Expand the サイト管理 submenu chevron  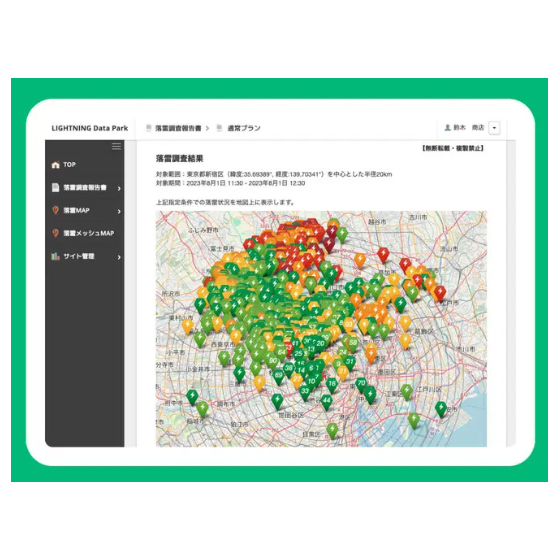[119, 257]
